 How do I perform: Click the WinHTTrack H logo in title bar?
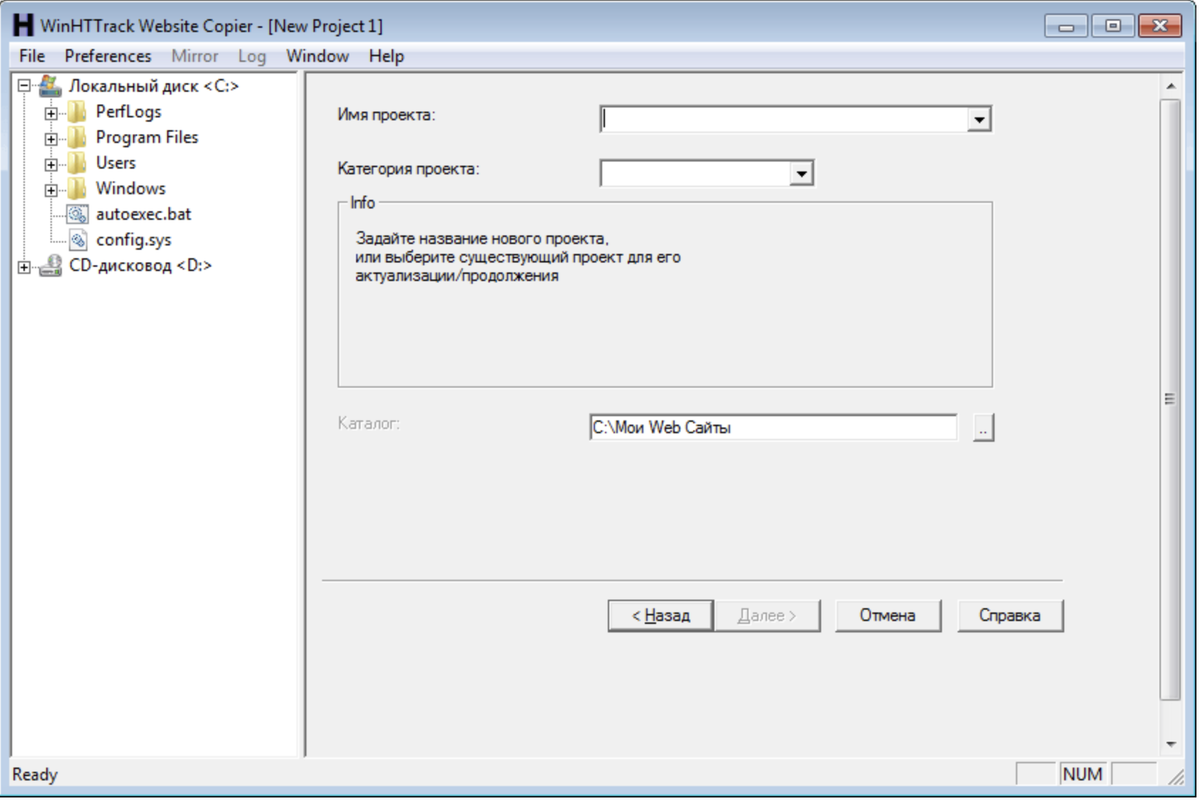click(x=22, y=26)
